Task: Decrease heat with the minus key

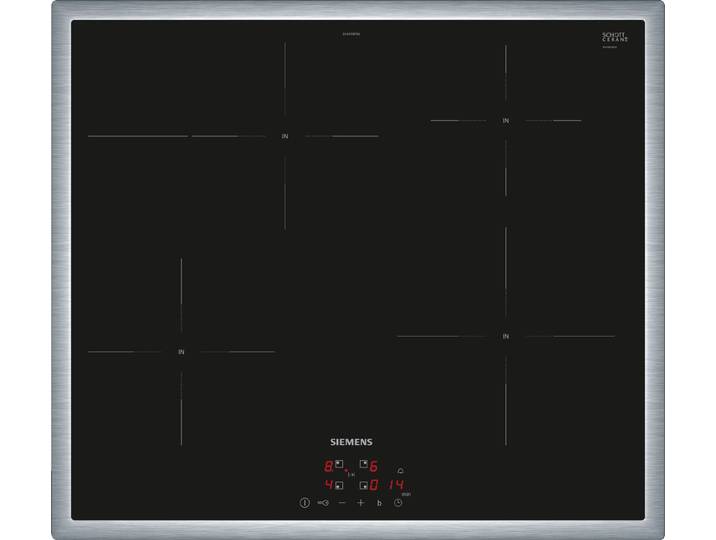Action: tap(342, 503)
